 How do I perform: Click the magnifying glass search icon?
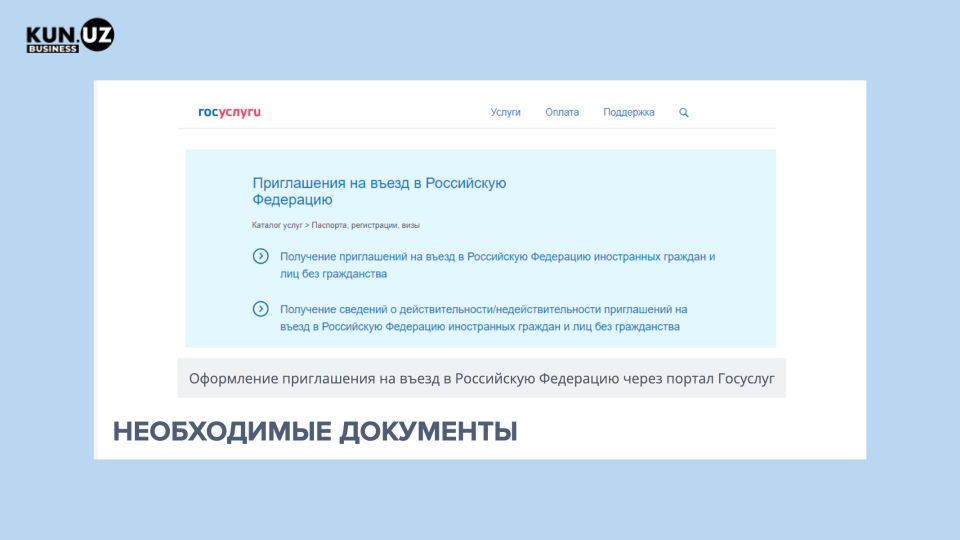[x=684, y=112]
